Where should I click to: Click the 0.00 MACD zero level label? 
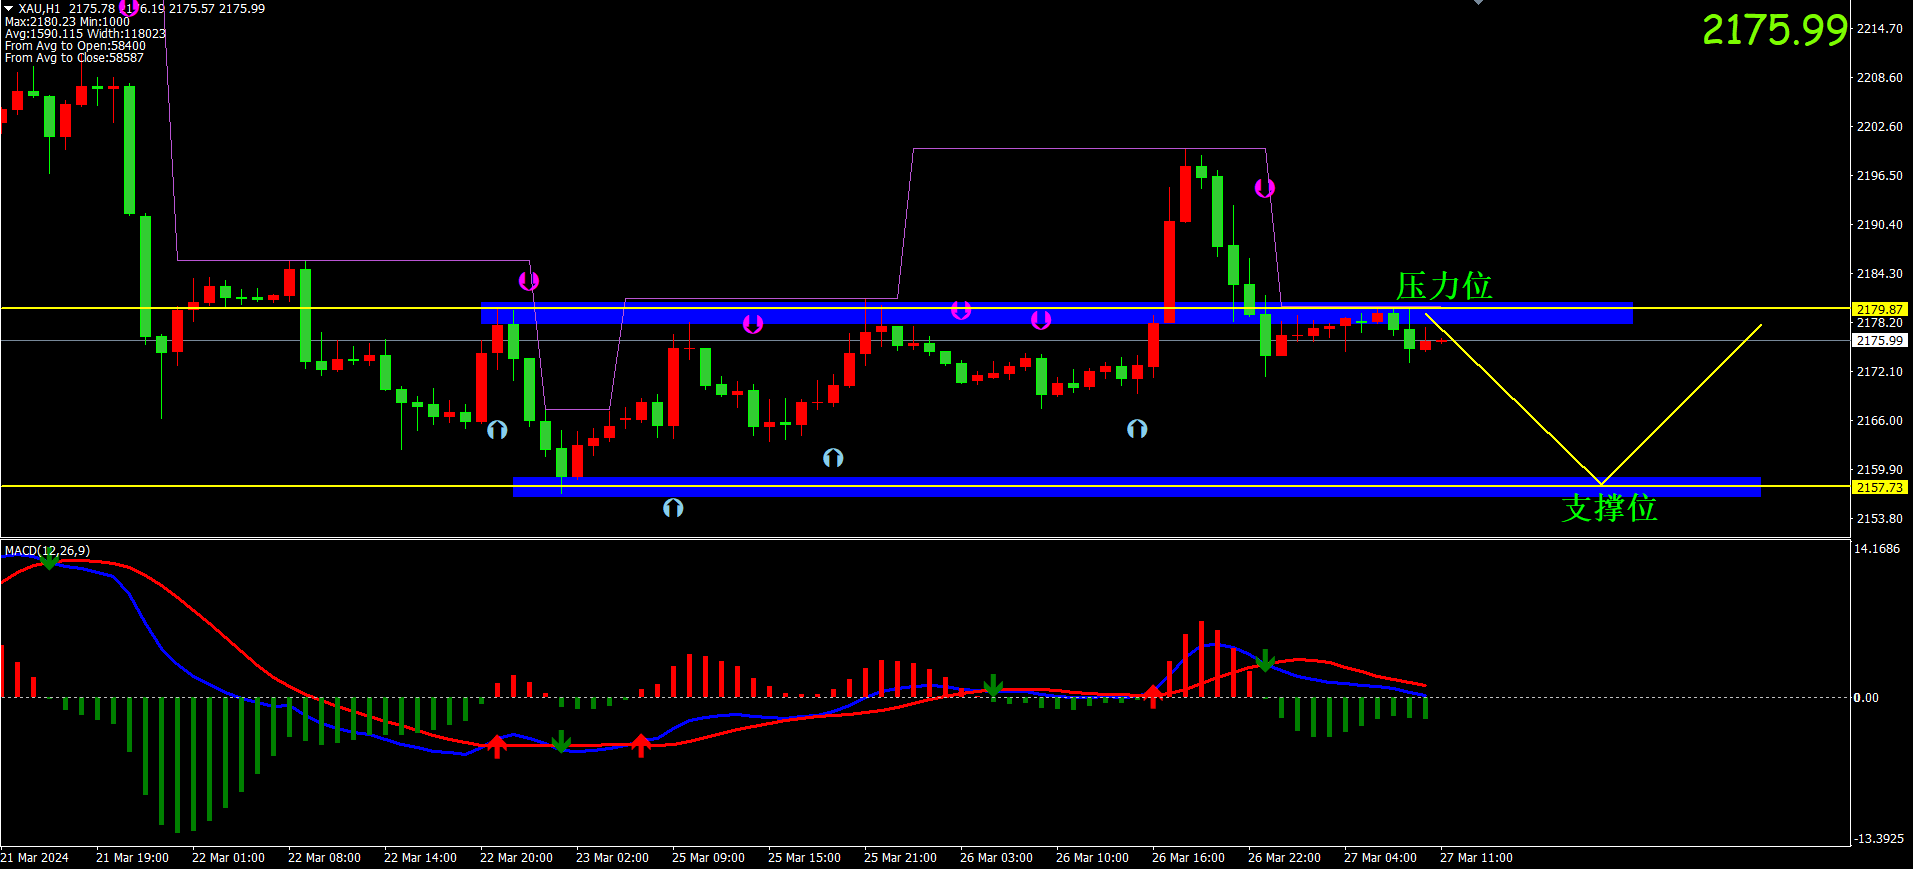[x=1866, y=698]
